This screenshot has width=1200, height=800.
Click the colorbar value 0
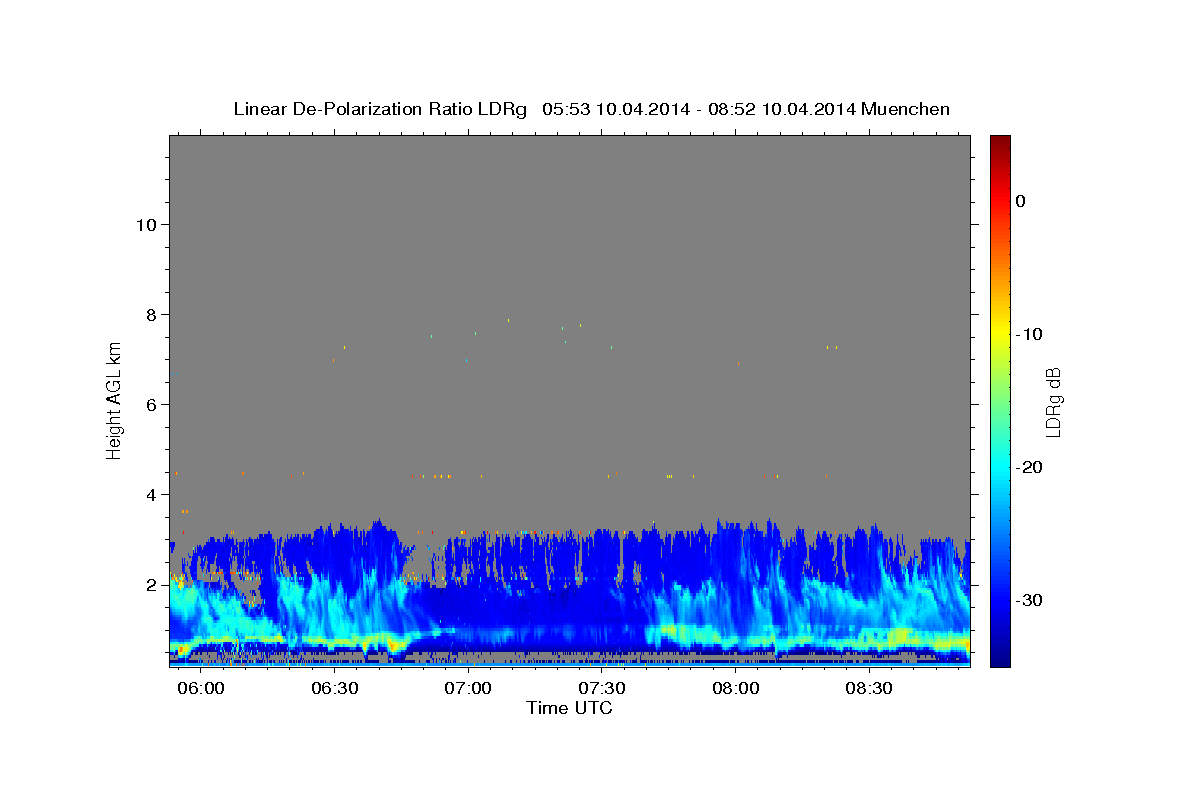tap(1021, 201)
